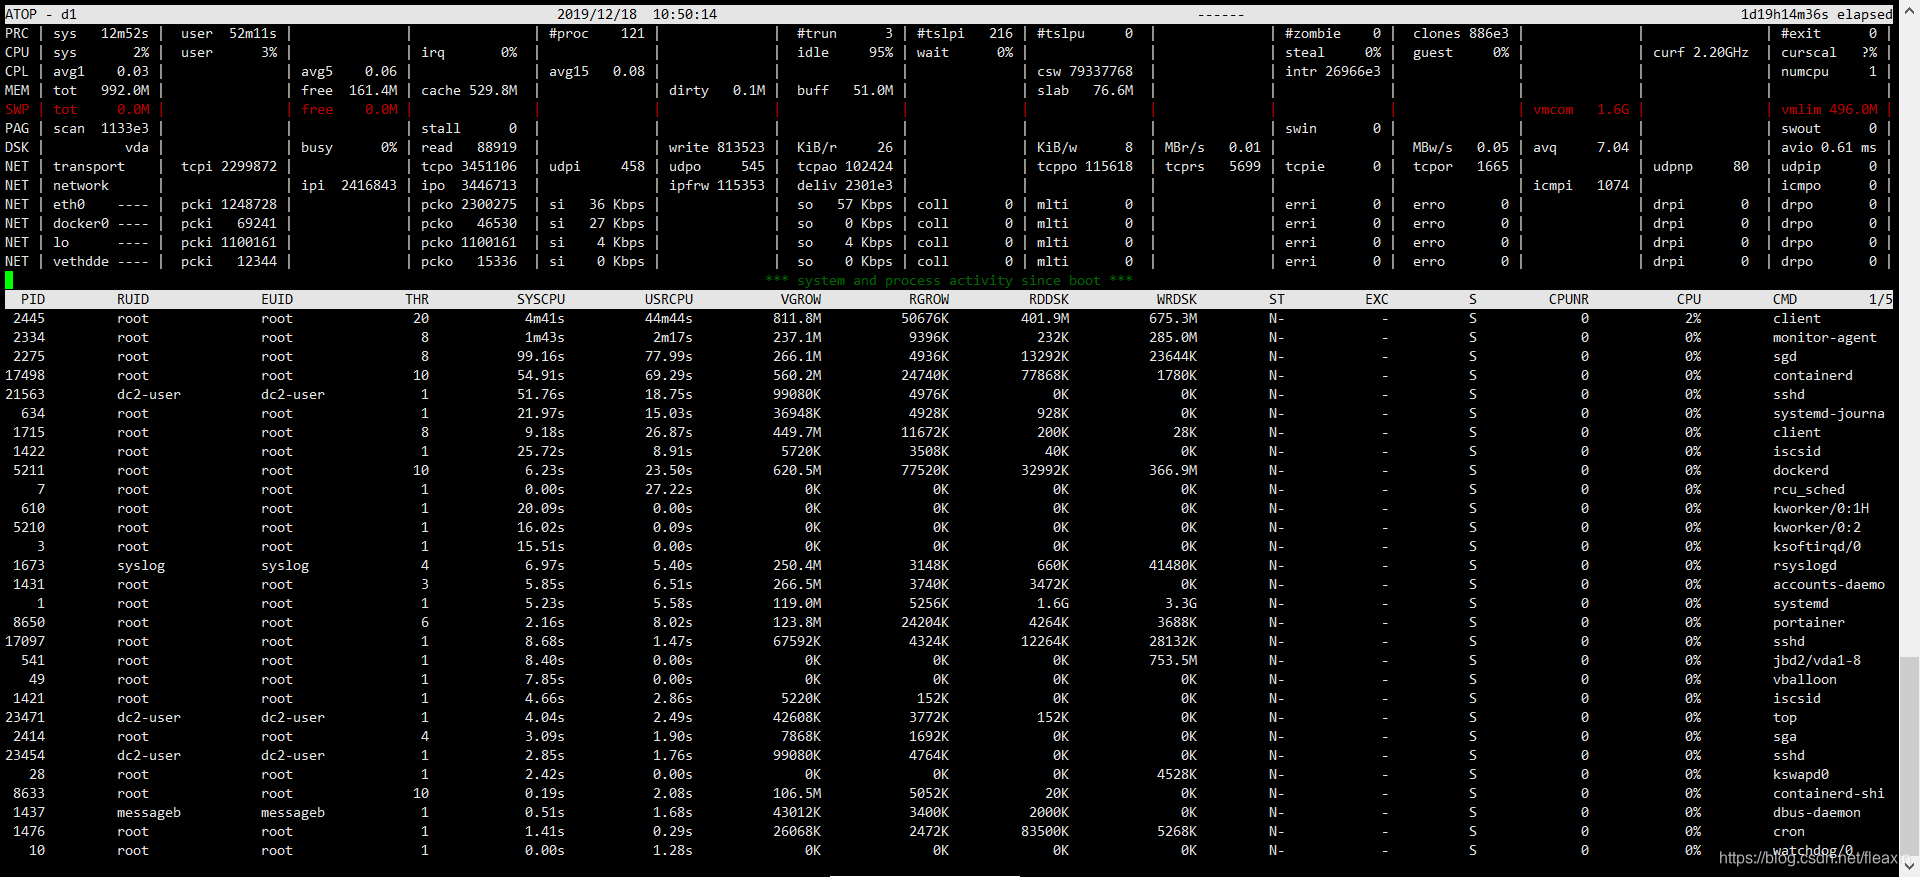Click the ATOP - d1 title text
Screen dimensions: 1920x877
coord(41,14)
